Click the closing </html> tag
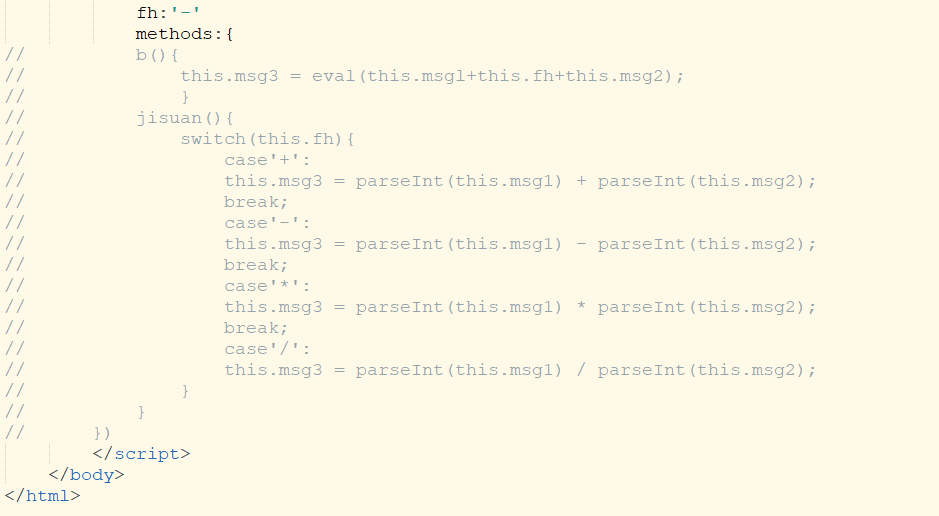Screen dimensions: 939x516 (42, 495)
